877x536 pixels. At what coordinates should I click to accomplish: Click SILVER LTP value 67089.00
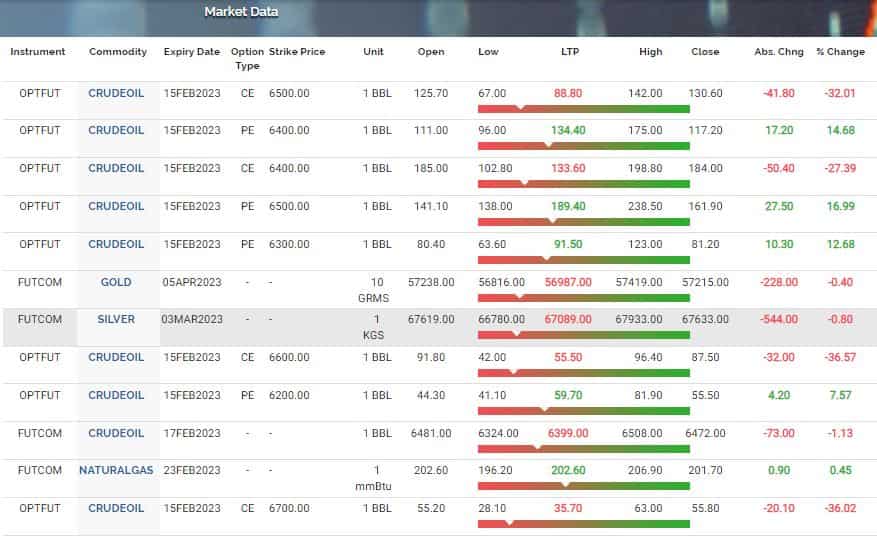click(568, 319)
